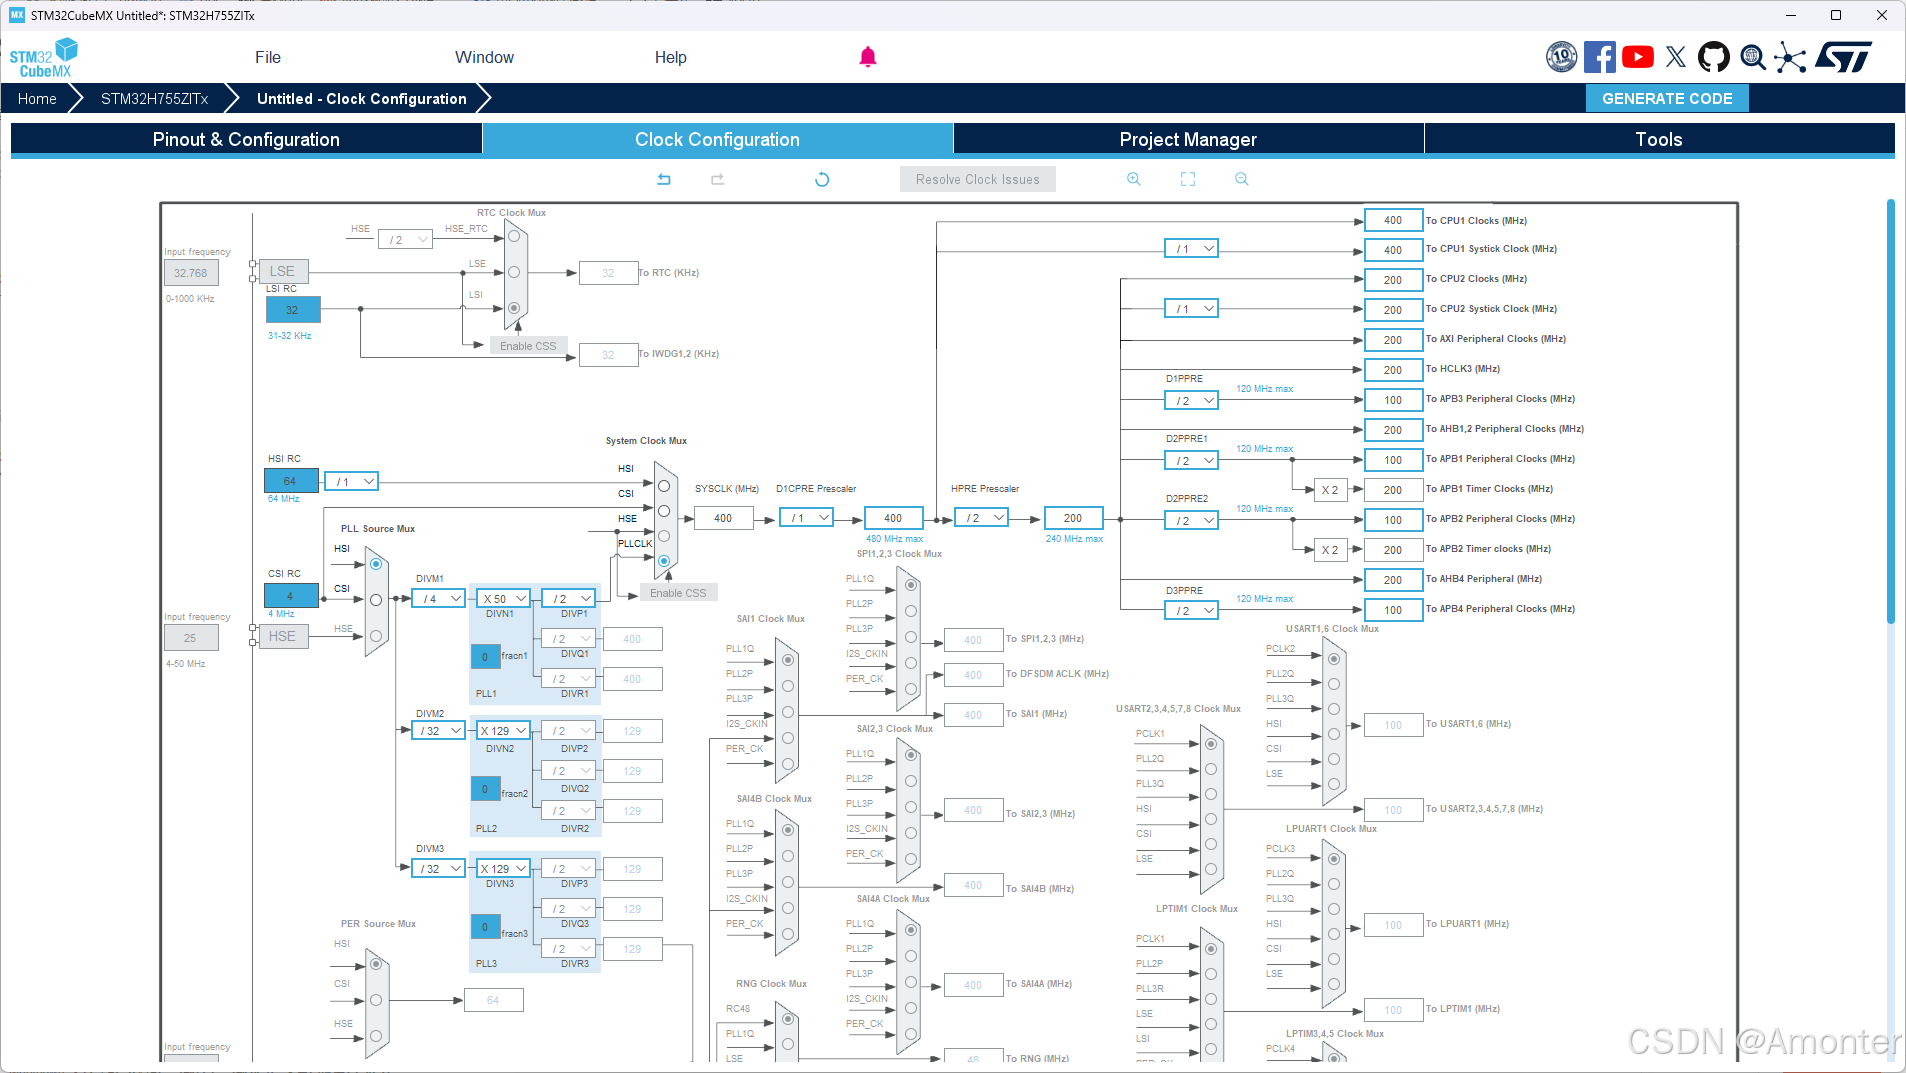Open the HPRE Prescaler dropdown

click(x=981, y=518)
